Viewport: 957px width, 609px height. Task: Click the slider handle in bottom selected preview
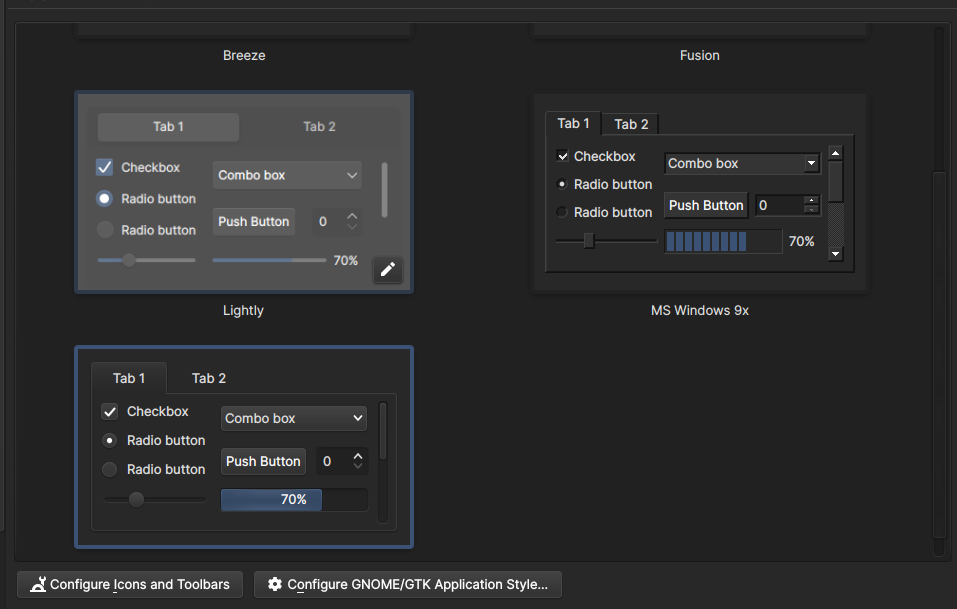[x=136, y=499]
